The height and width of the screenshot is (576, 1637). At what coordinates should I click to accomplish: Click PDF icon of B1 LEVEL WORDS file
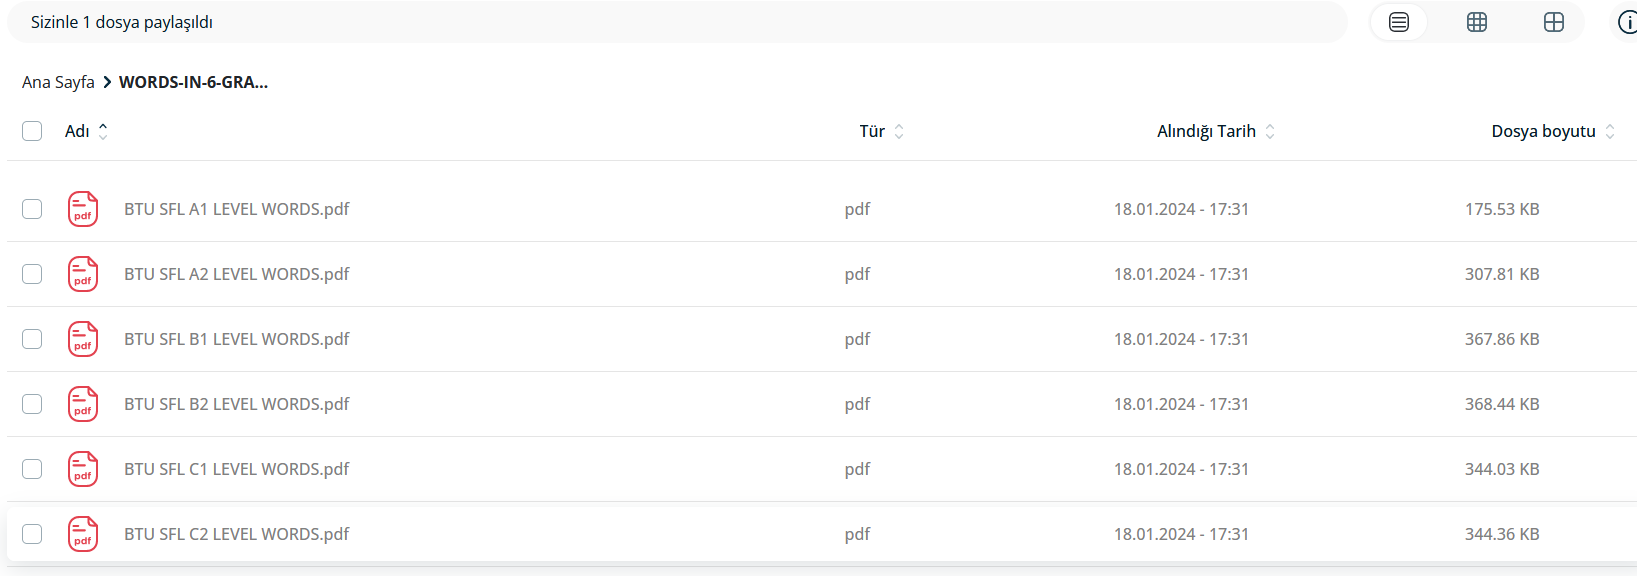click(83, 339)
